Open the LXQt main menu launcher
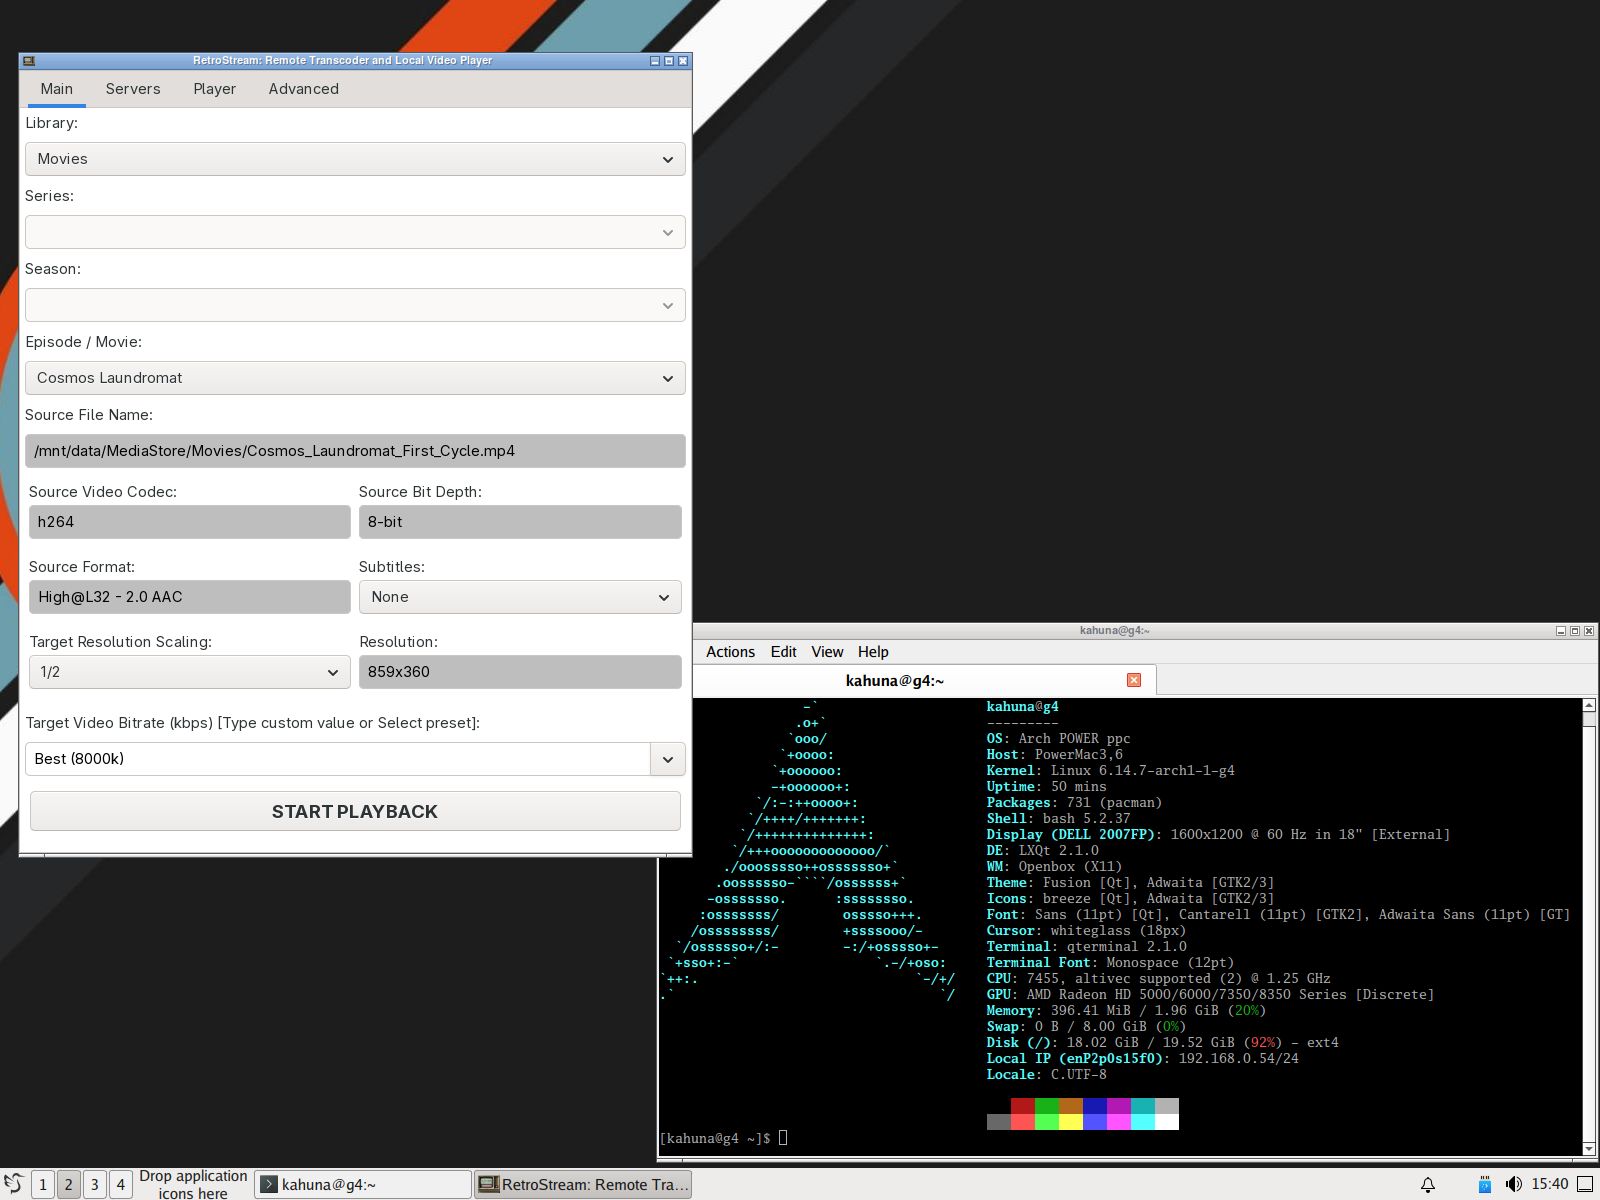This screenshot has height=1200, width=1600. tap(14, 1184)
